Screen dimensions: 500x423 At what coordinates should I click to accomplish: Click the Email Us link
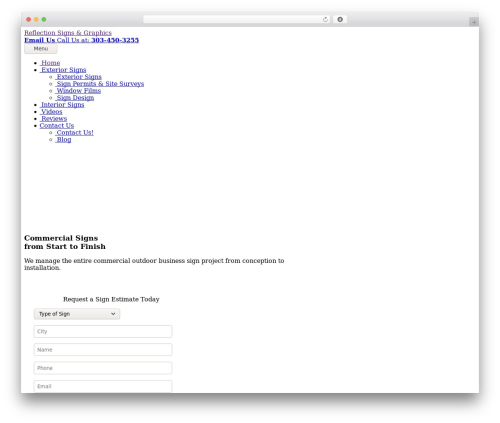40,40
